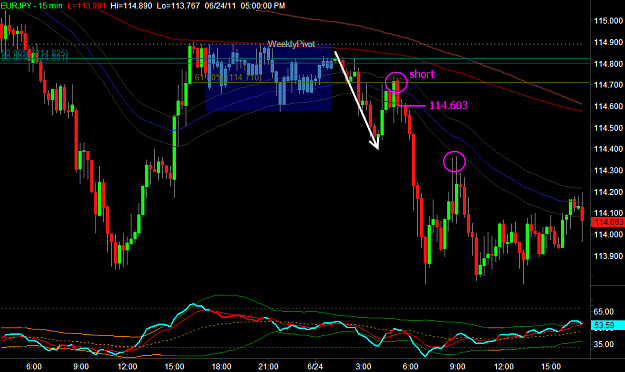
Task: Click the WeeklyPivot line label
Action: (291, 44)
